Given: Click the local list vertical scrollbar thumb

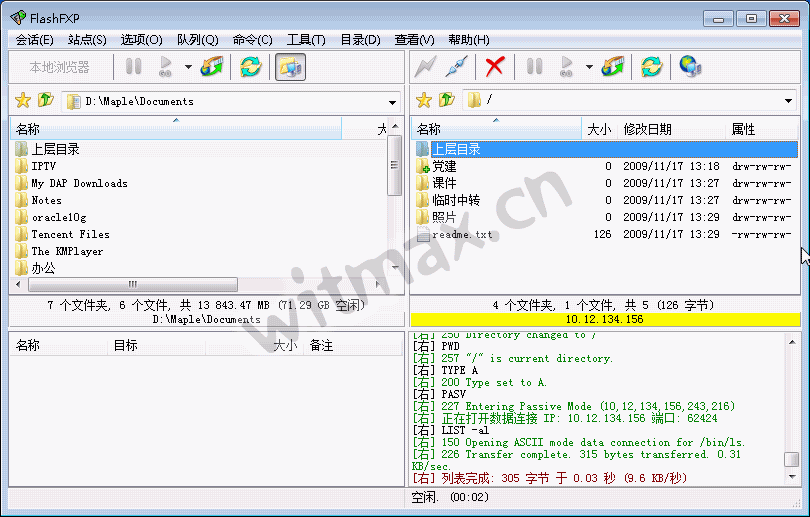Looking at the screenshot, I should pyautogui.click(x=394, y=165).
